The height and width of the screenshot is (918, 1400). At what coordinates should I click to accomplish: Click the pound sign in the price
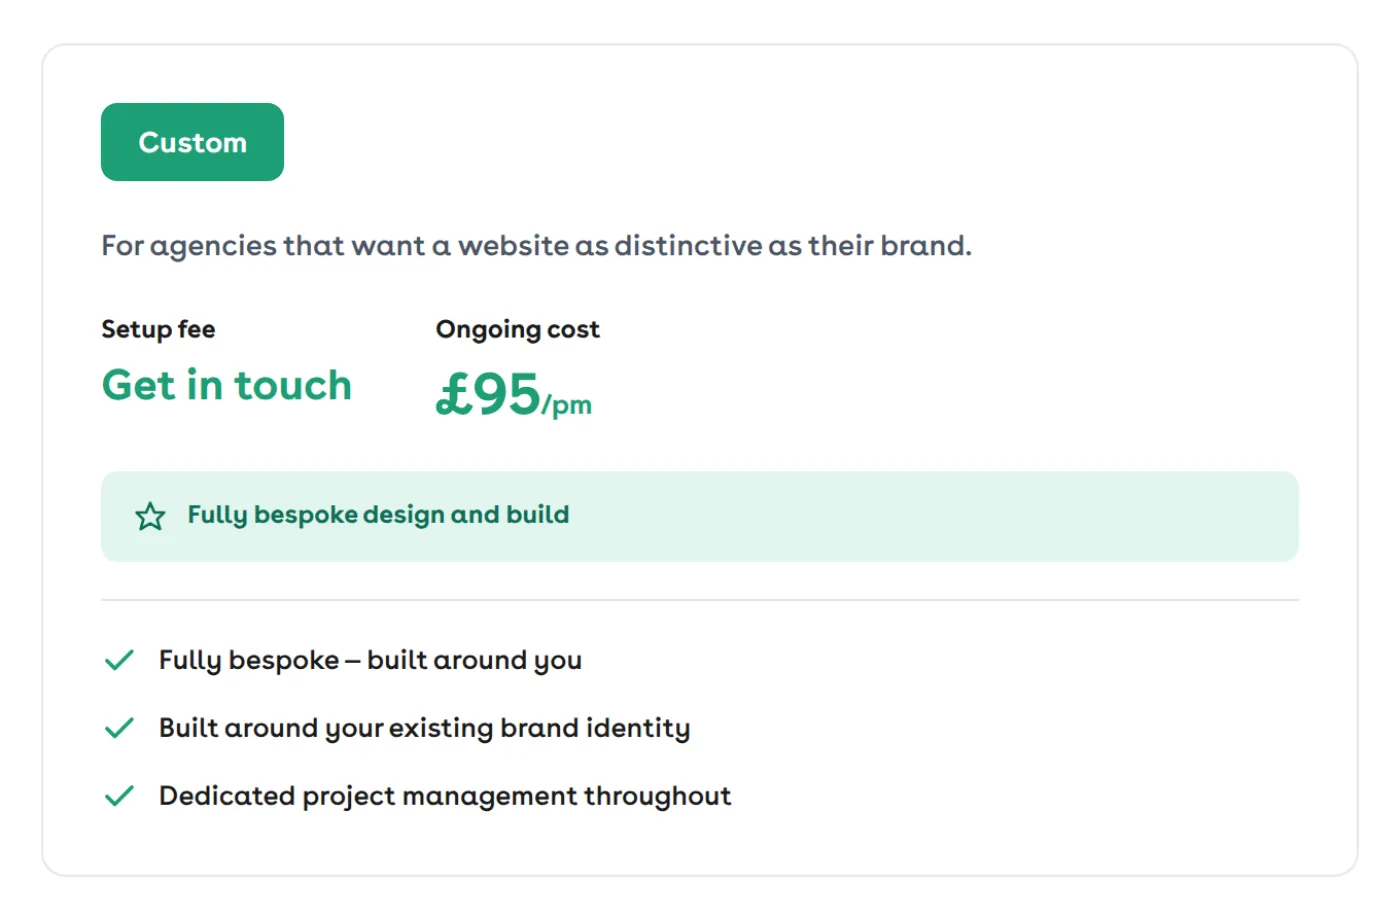coord(454,394)
